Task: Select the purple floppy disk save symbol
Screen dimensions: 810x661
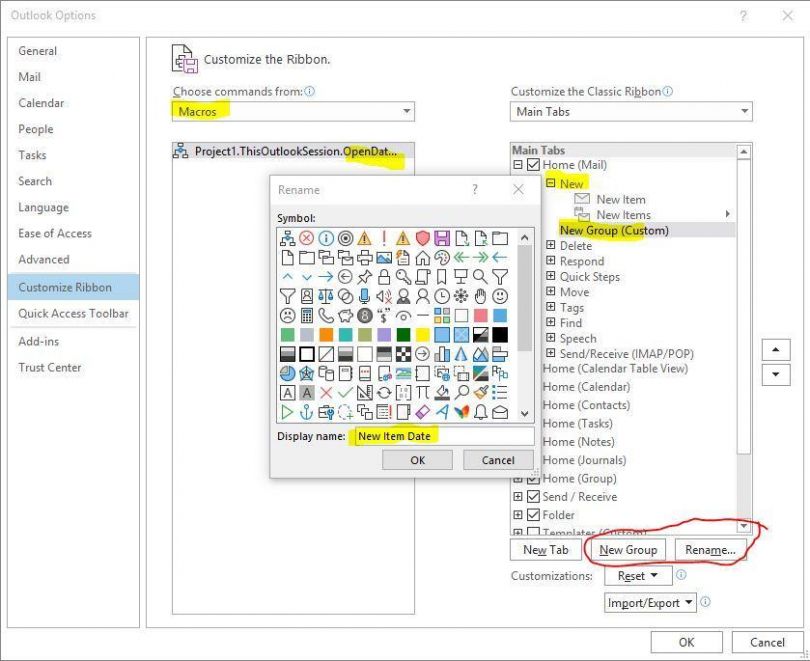Action: click(441, 238)
